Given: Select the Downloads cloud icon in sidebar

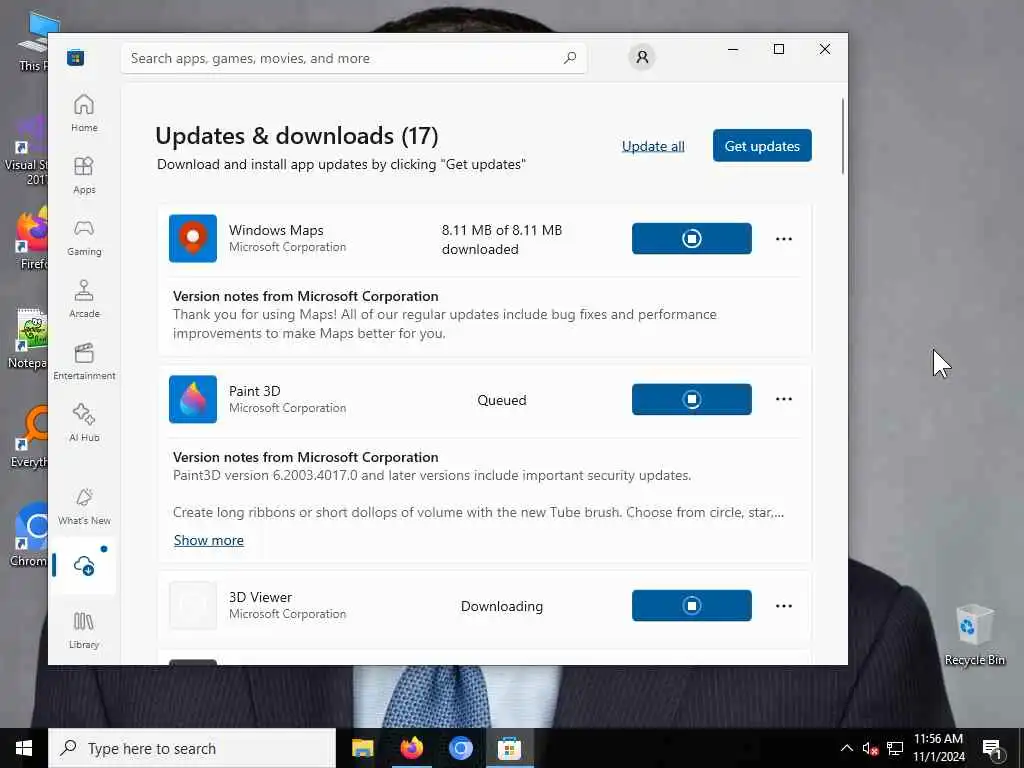Looking at the screenshot, I should (x=84, y=566).
